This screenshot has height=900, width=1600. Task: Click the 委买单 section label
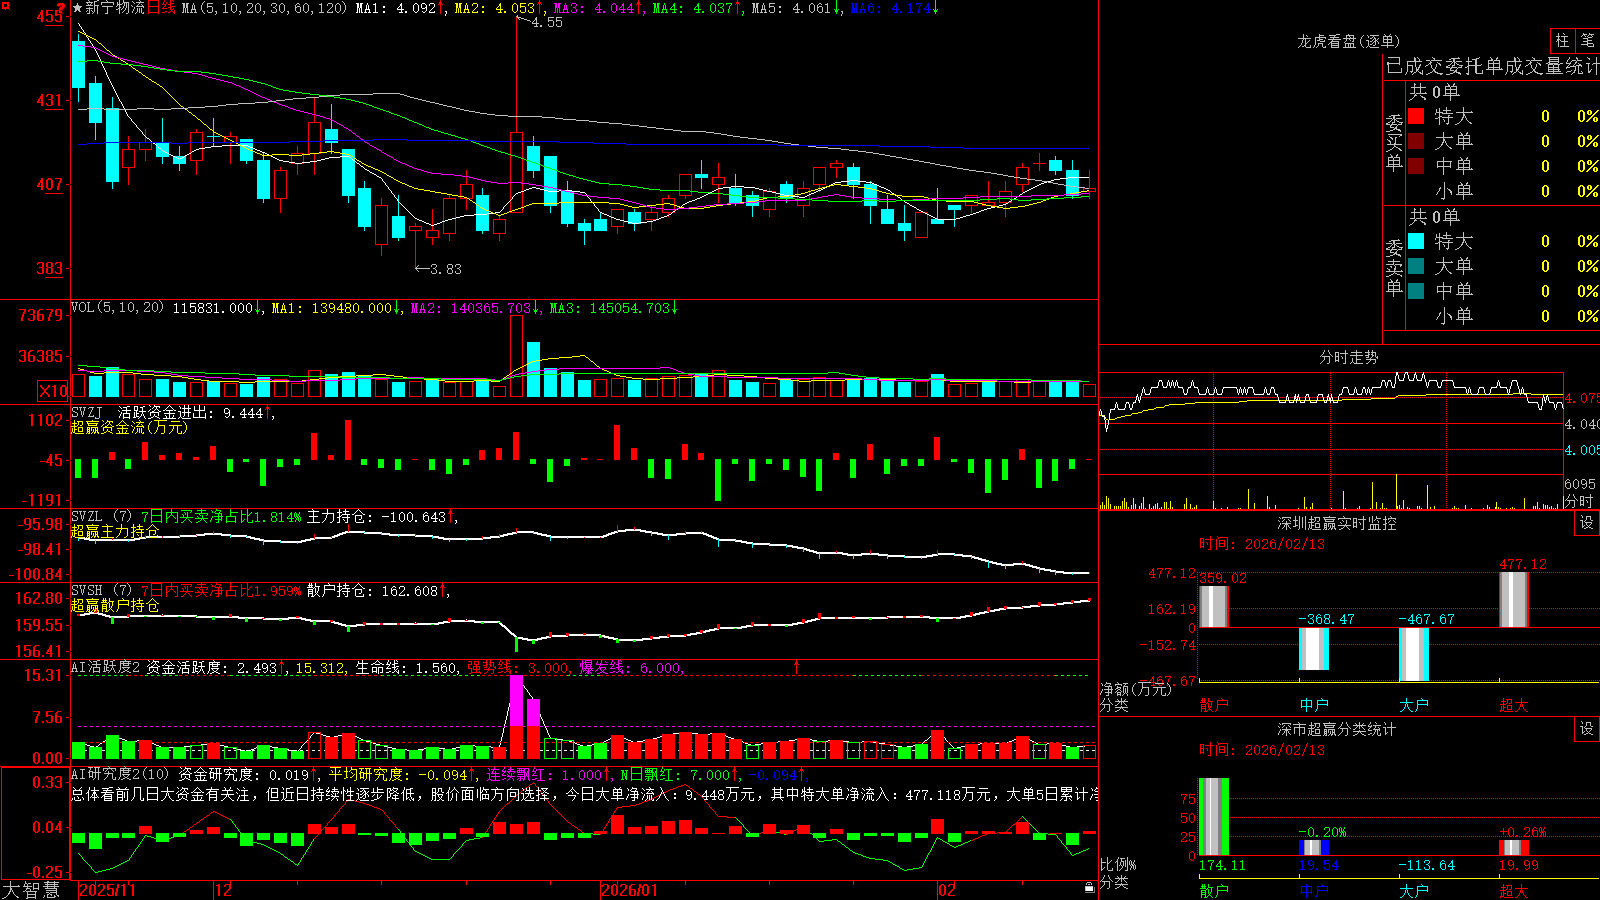point(1394,142)
